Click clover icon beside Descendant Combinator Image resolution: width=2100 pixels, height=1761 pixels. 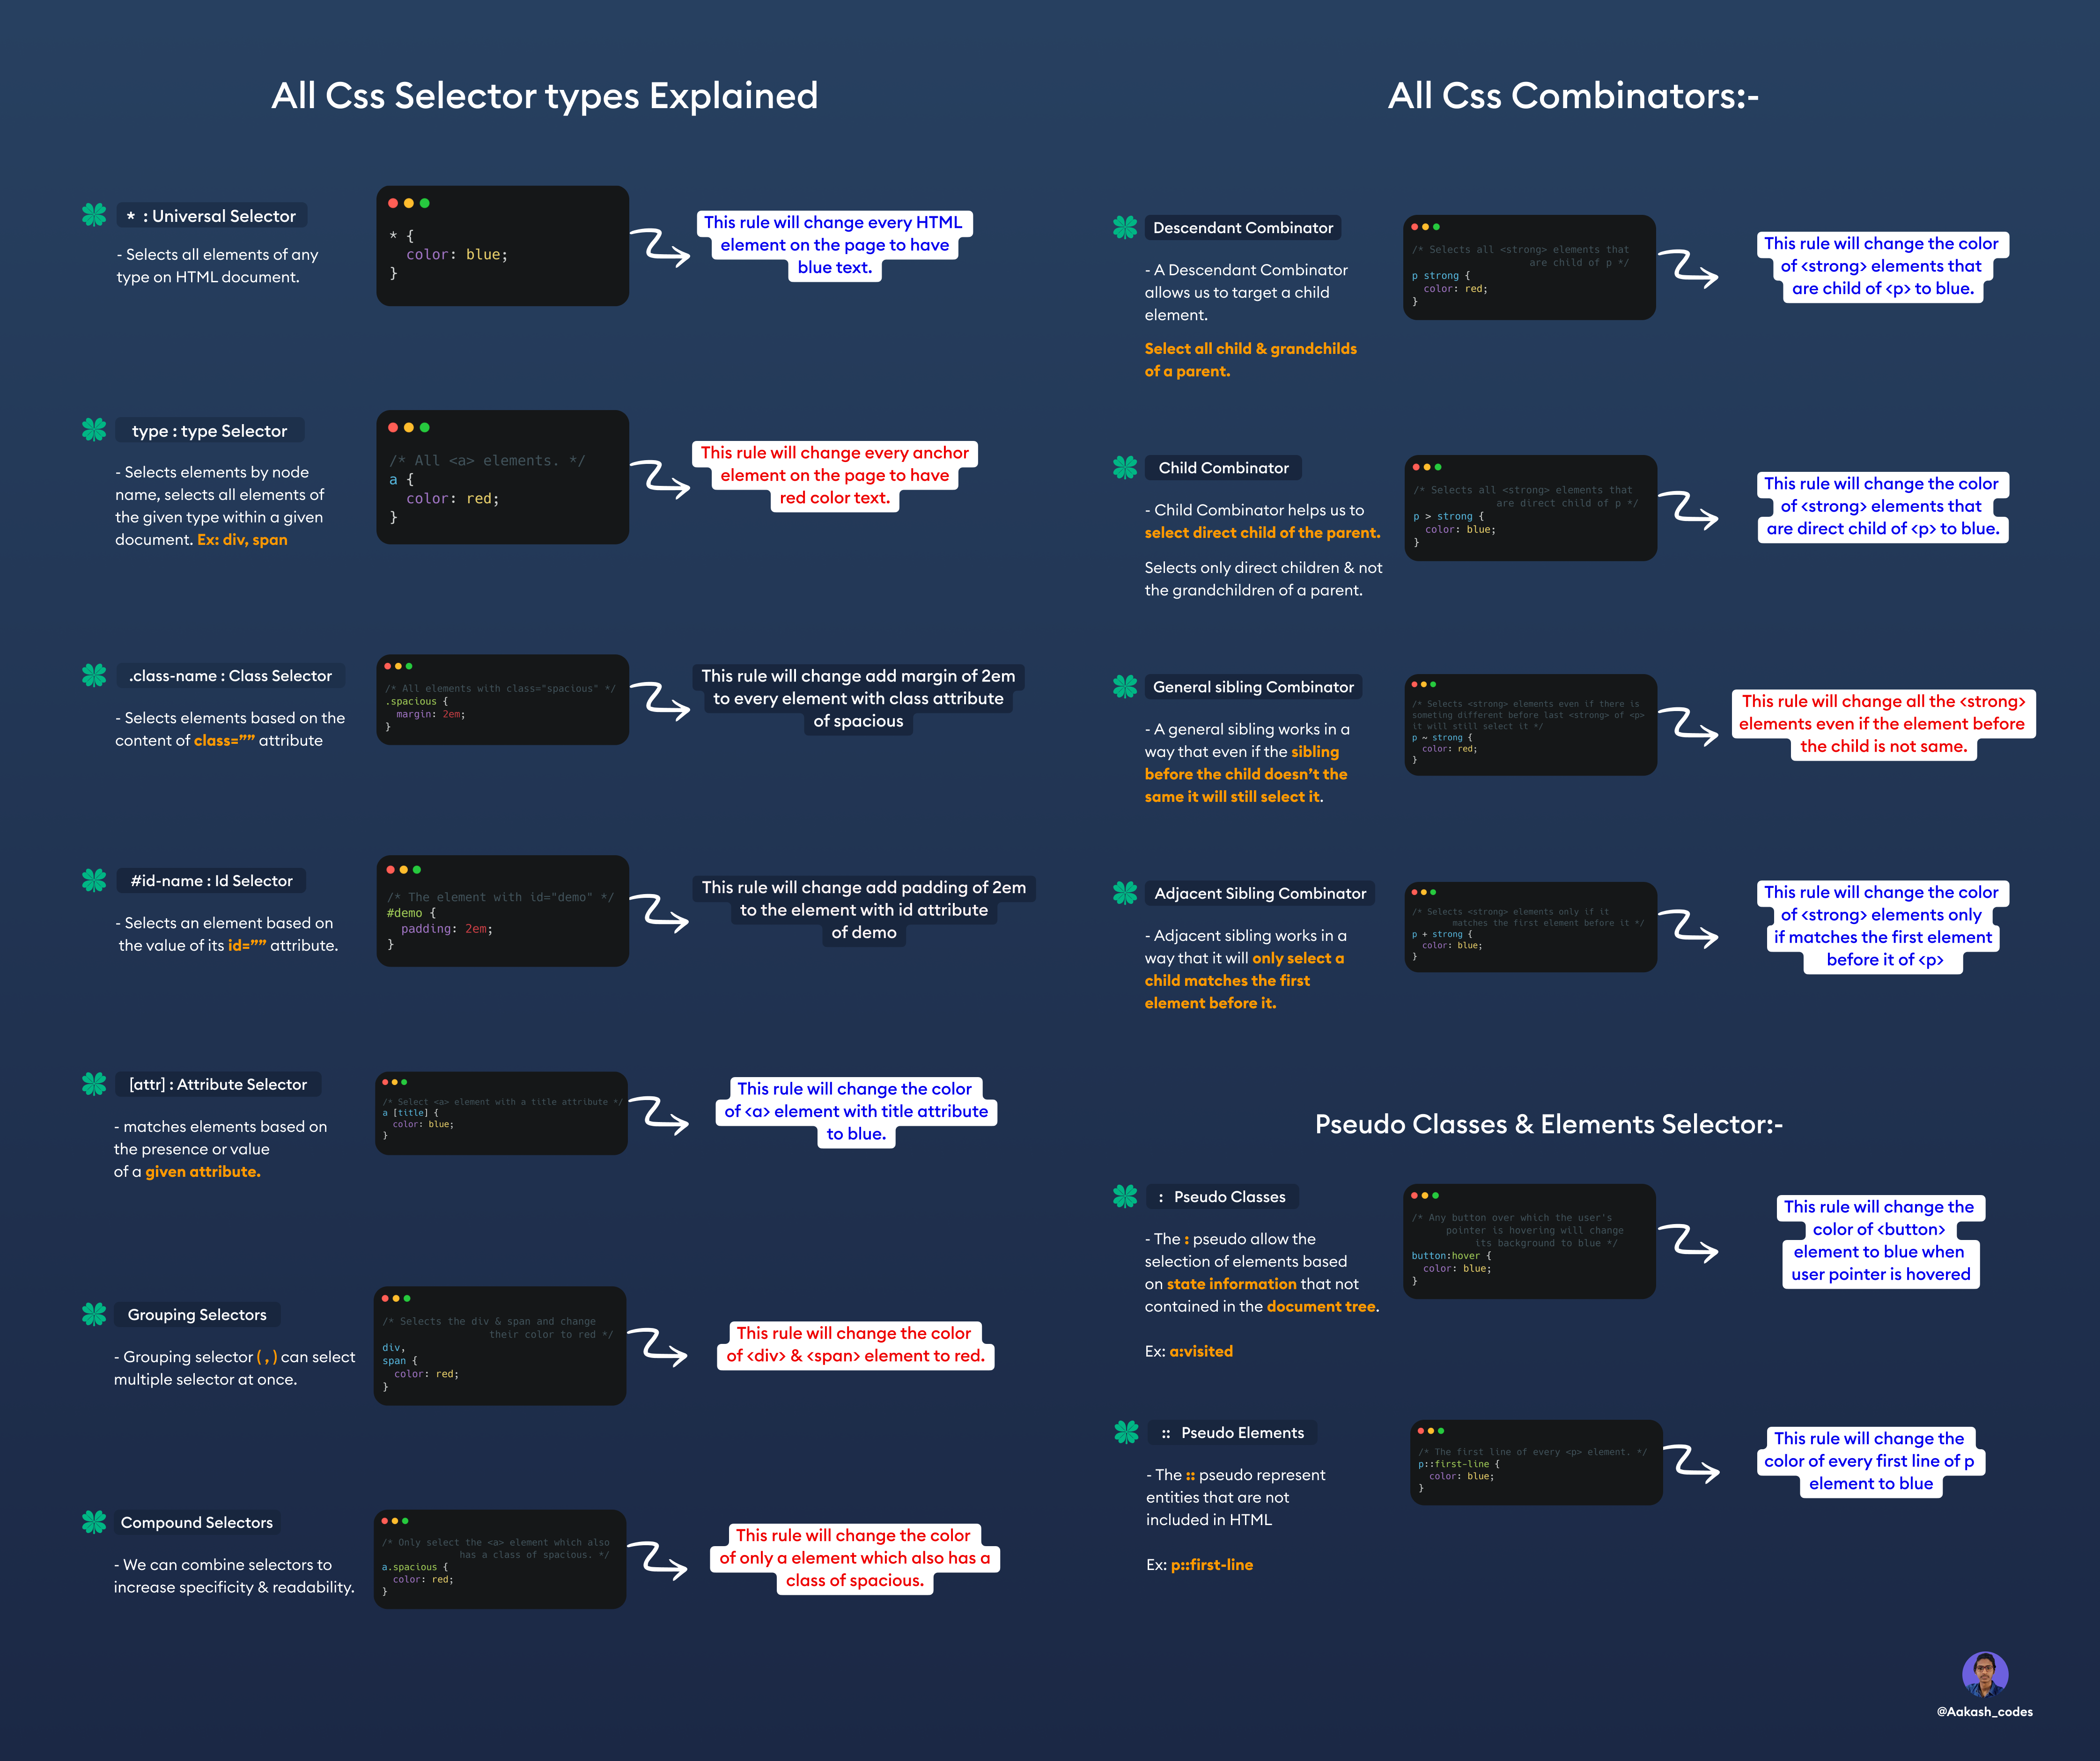pos(1125,228)
